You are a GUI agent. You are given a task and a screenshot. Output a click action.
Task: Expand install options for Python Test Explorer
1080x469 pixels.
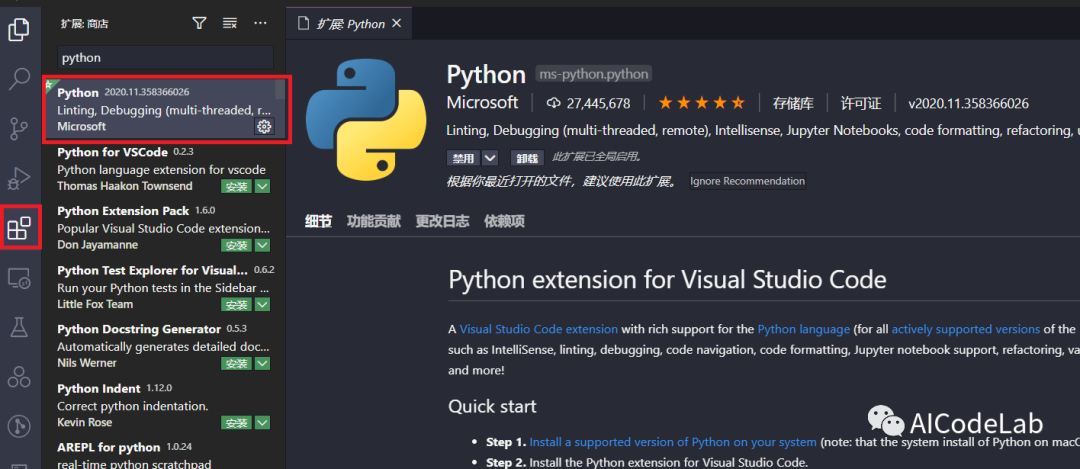click(262, 304)
